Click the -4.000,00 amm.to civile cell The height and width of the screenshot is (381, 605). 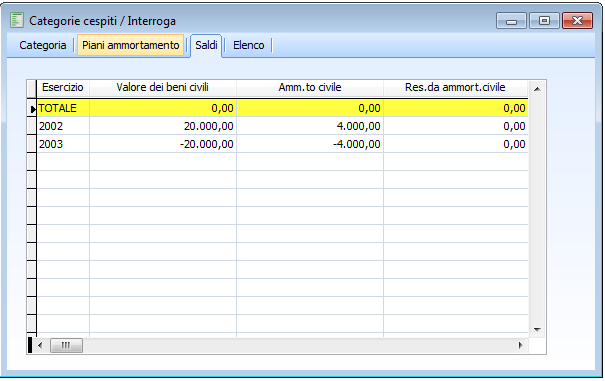tap(310, 144)
